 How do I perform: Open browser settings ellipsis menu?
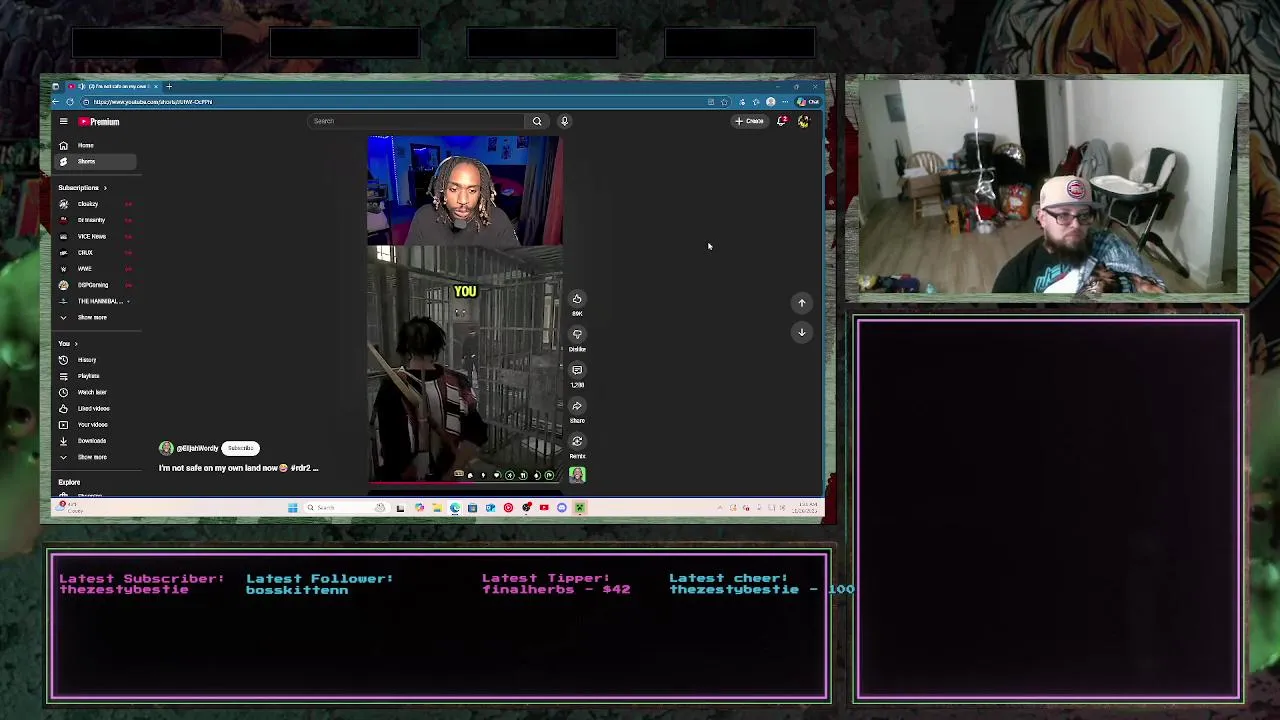786,102
